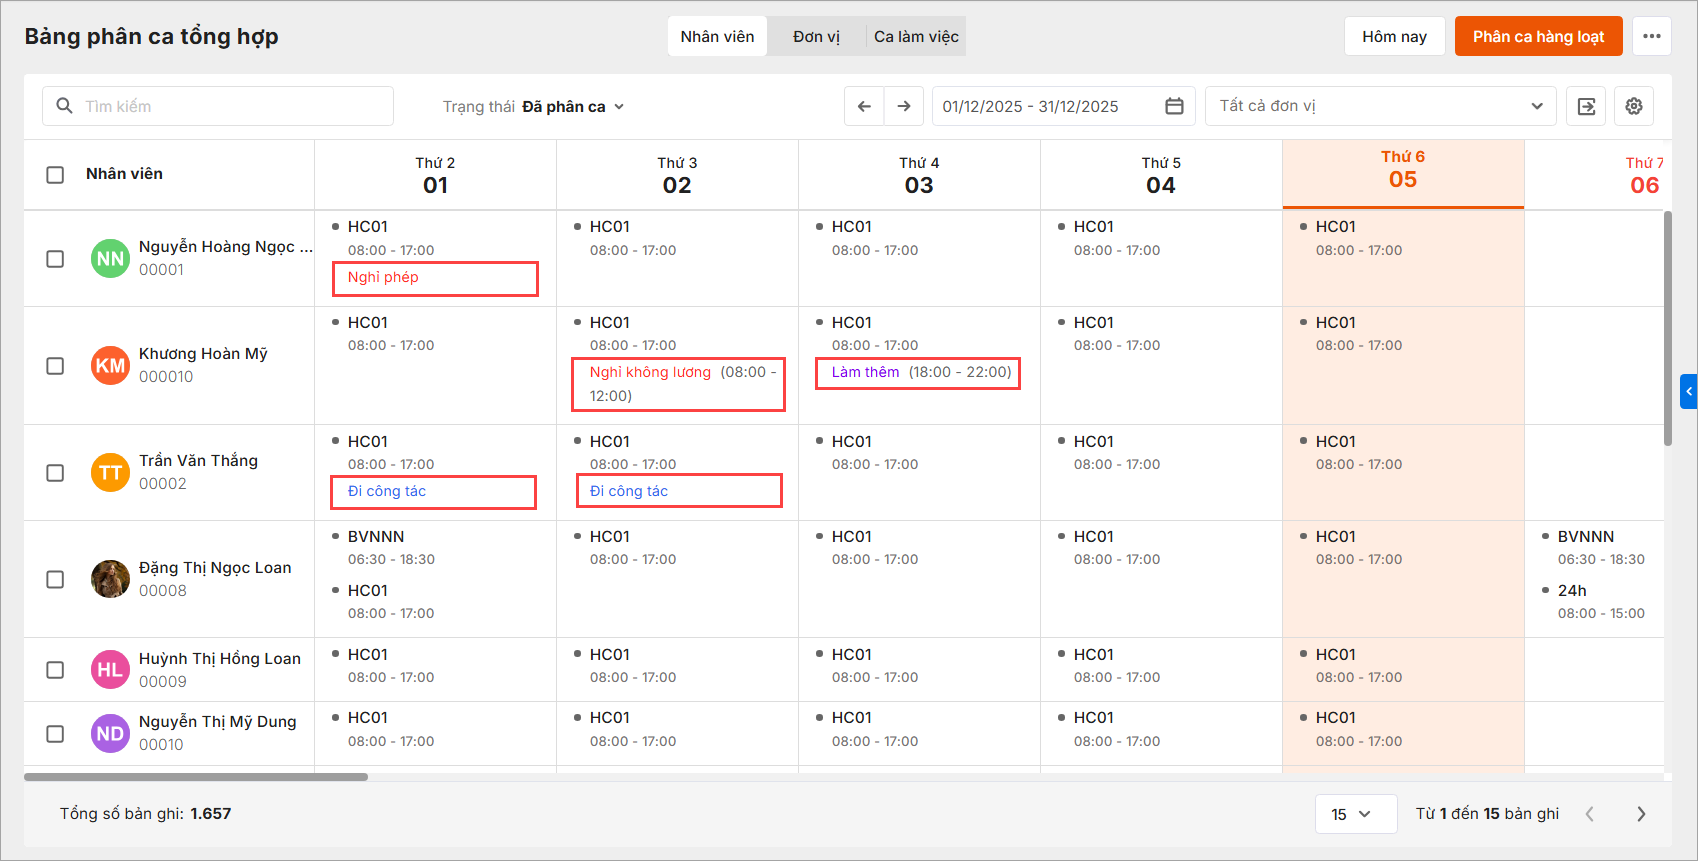Click the Phân ca hàng loạt button
Image resolution: width=1698 pixels, height=861 pixels.
point(1538,36)
